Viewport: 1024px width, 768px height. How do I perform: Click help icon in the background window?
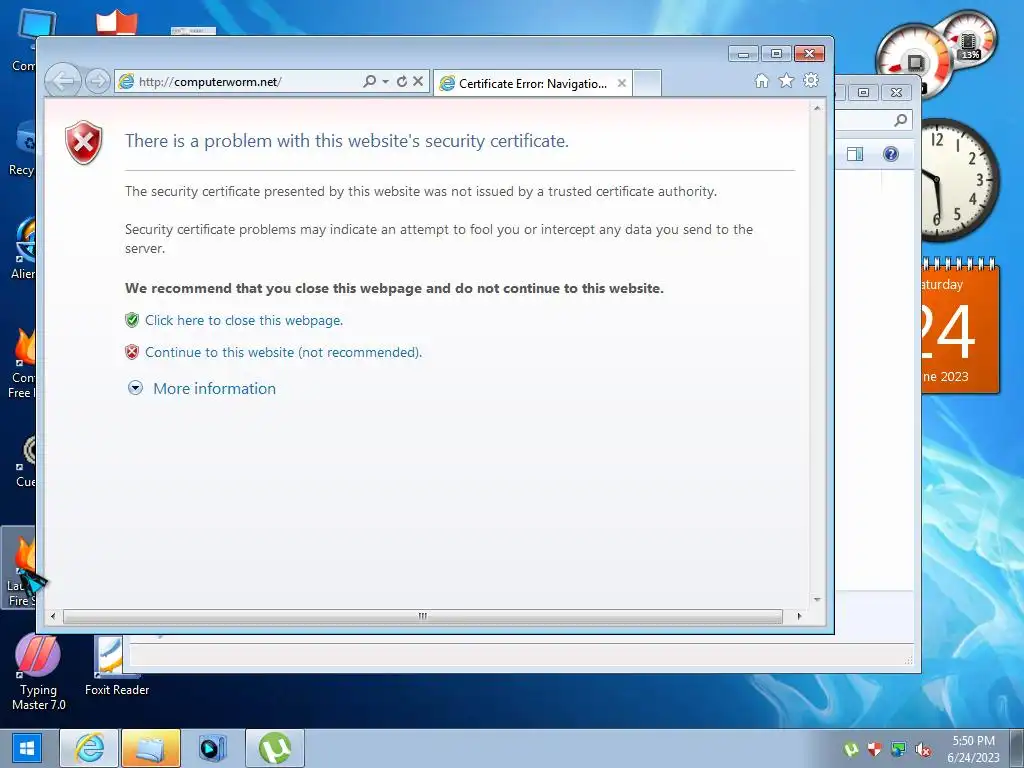[891, 154]
